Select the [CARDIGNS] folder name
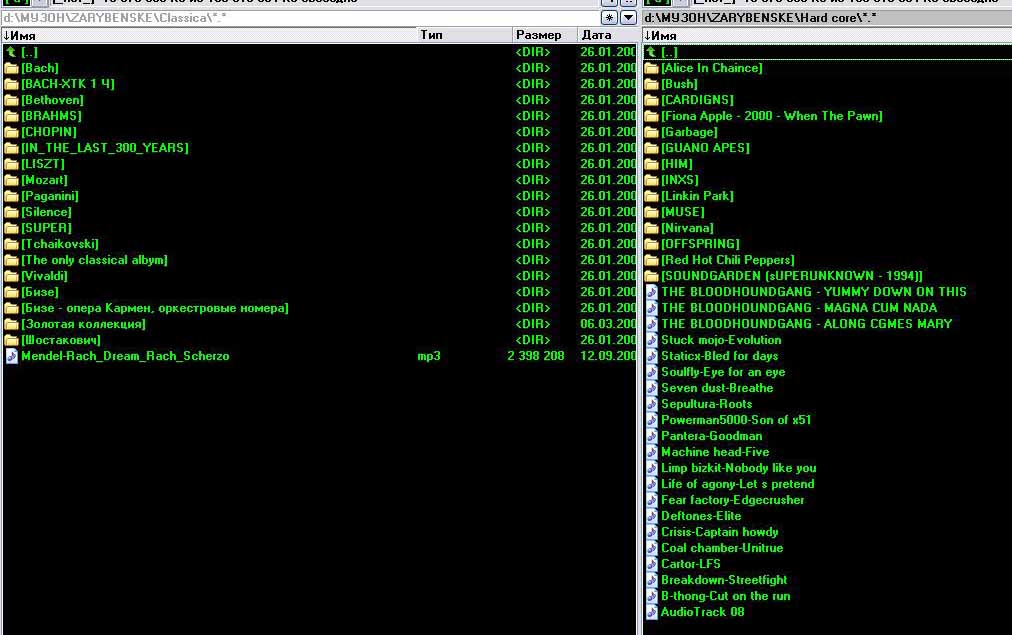This screenshot has width=1012, height=635. point(698,100)
